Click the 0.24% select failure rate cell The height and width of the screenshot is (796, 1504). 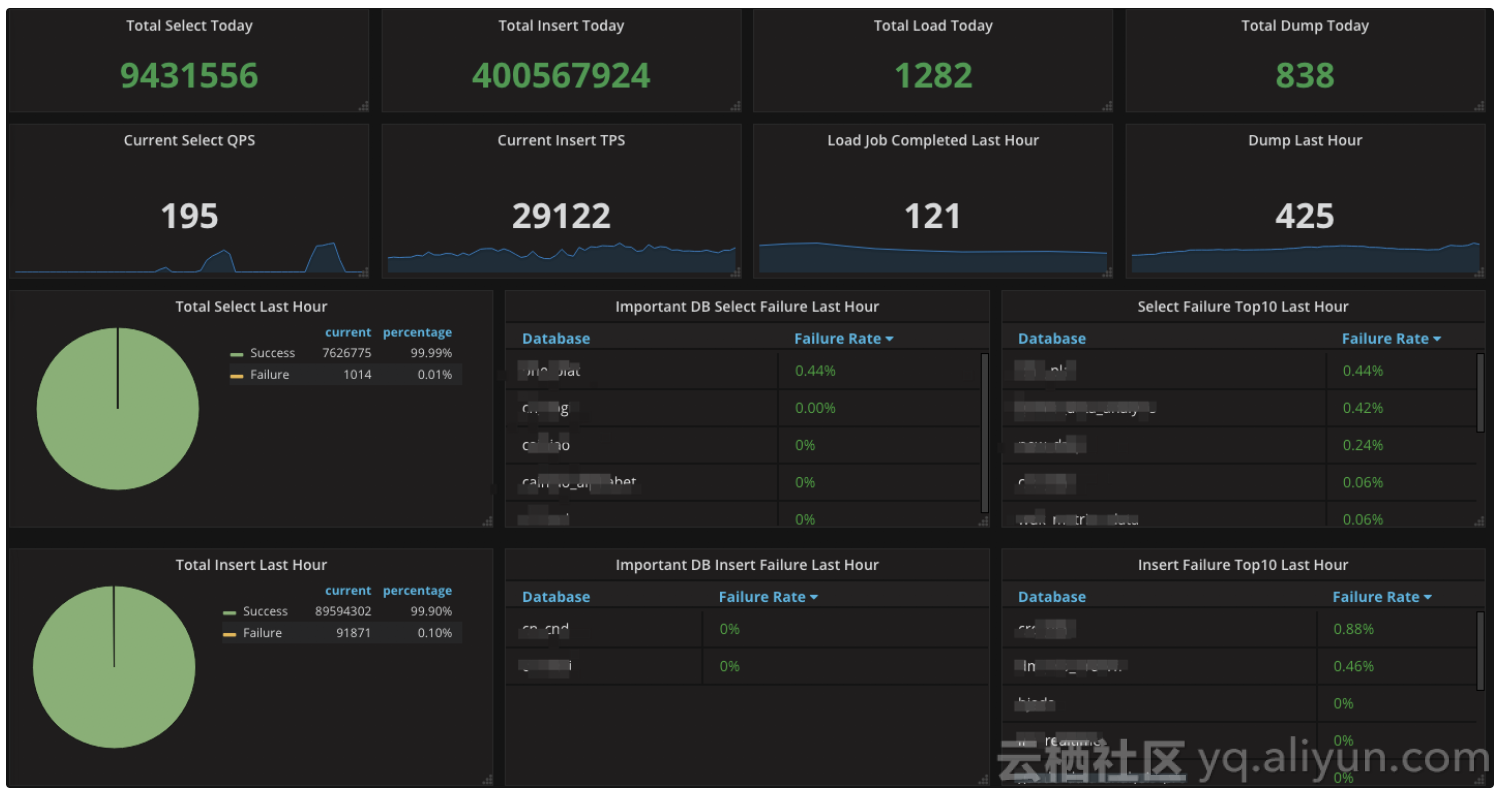tap(1363, 445)
